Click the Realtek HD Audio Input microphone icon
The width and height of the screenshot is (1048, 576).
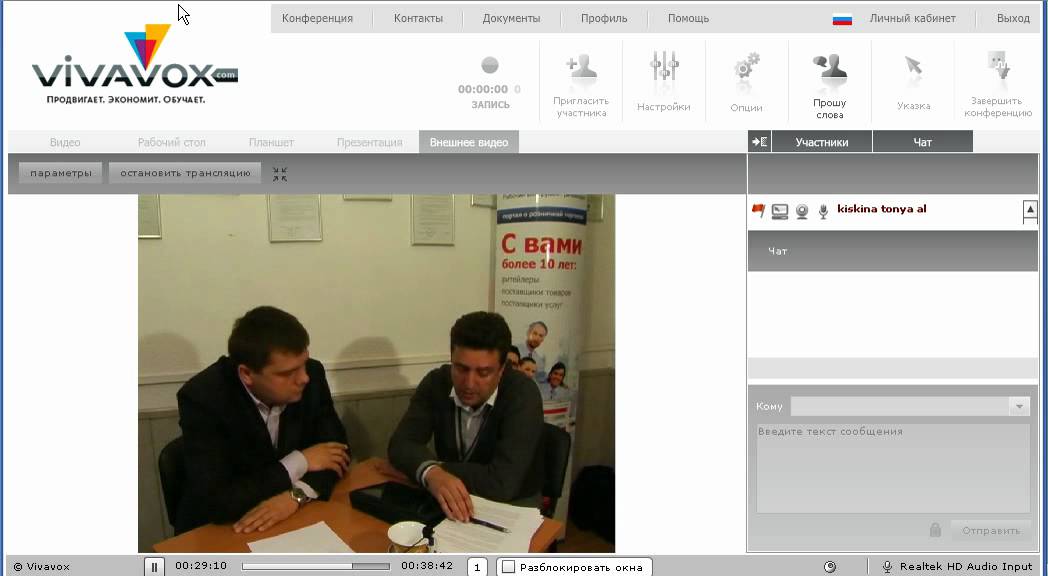point(887,567)
